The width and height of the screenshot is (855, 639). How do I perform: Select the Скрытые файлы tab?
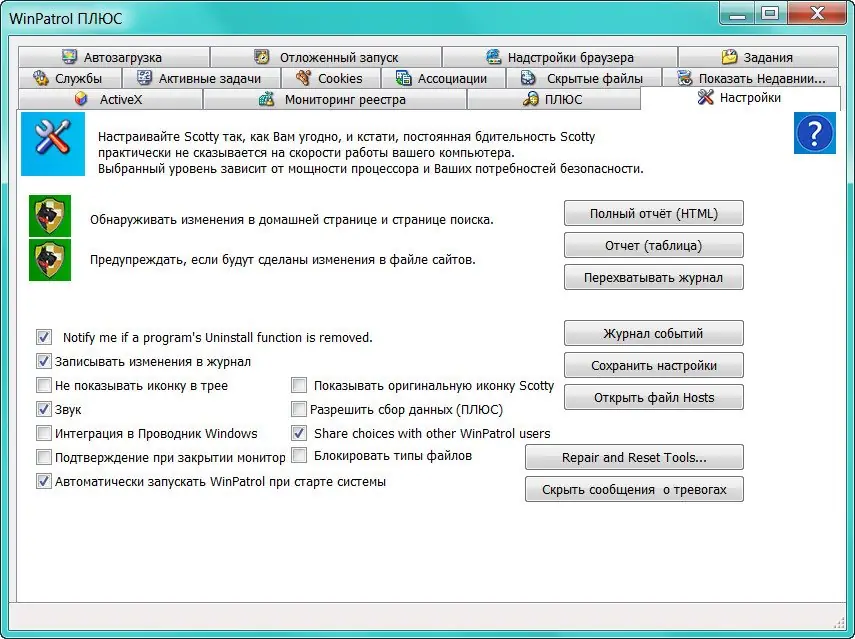[x=583, y=78]
